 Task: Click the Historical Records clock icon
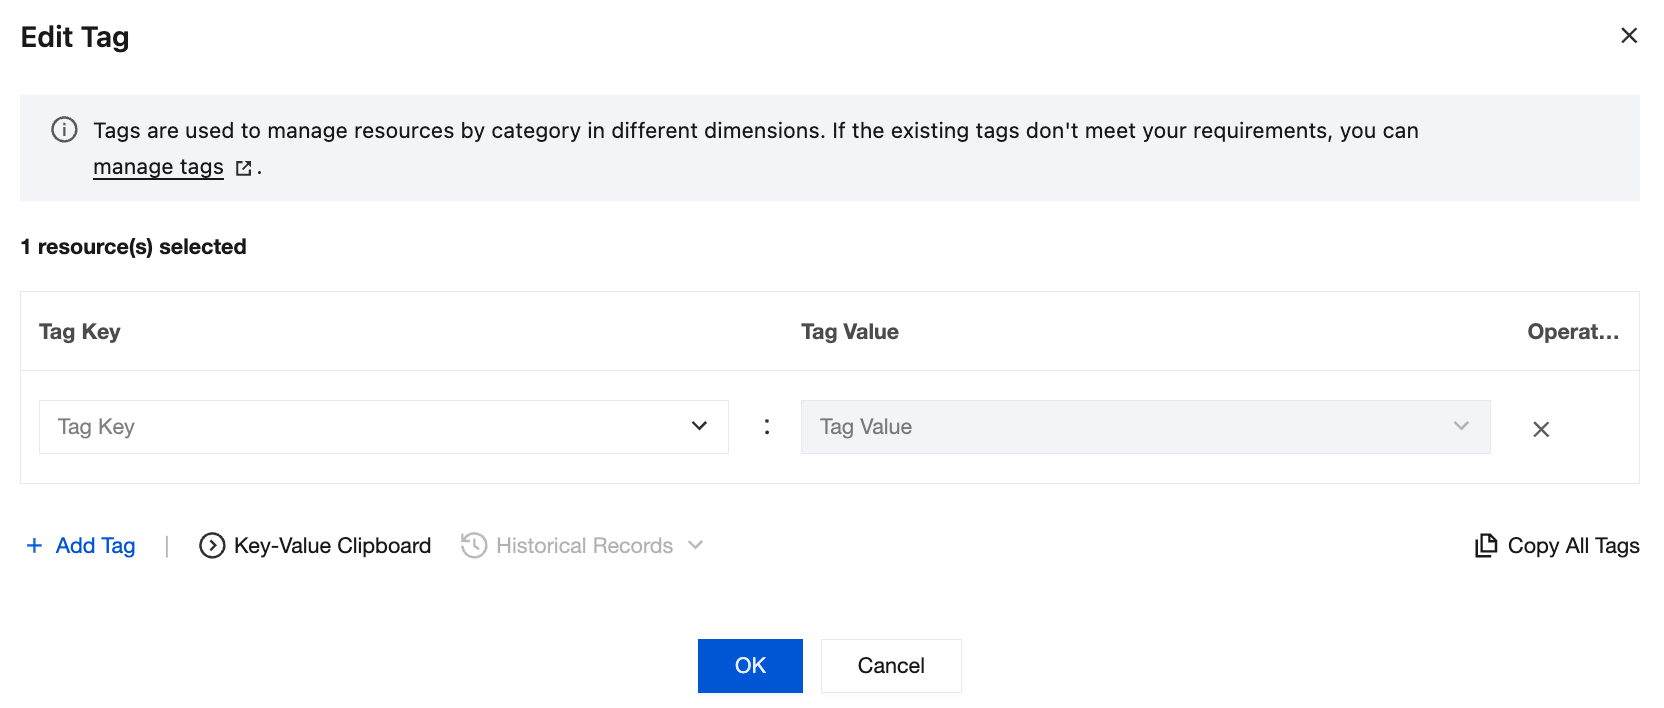pos(474,545)
